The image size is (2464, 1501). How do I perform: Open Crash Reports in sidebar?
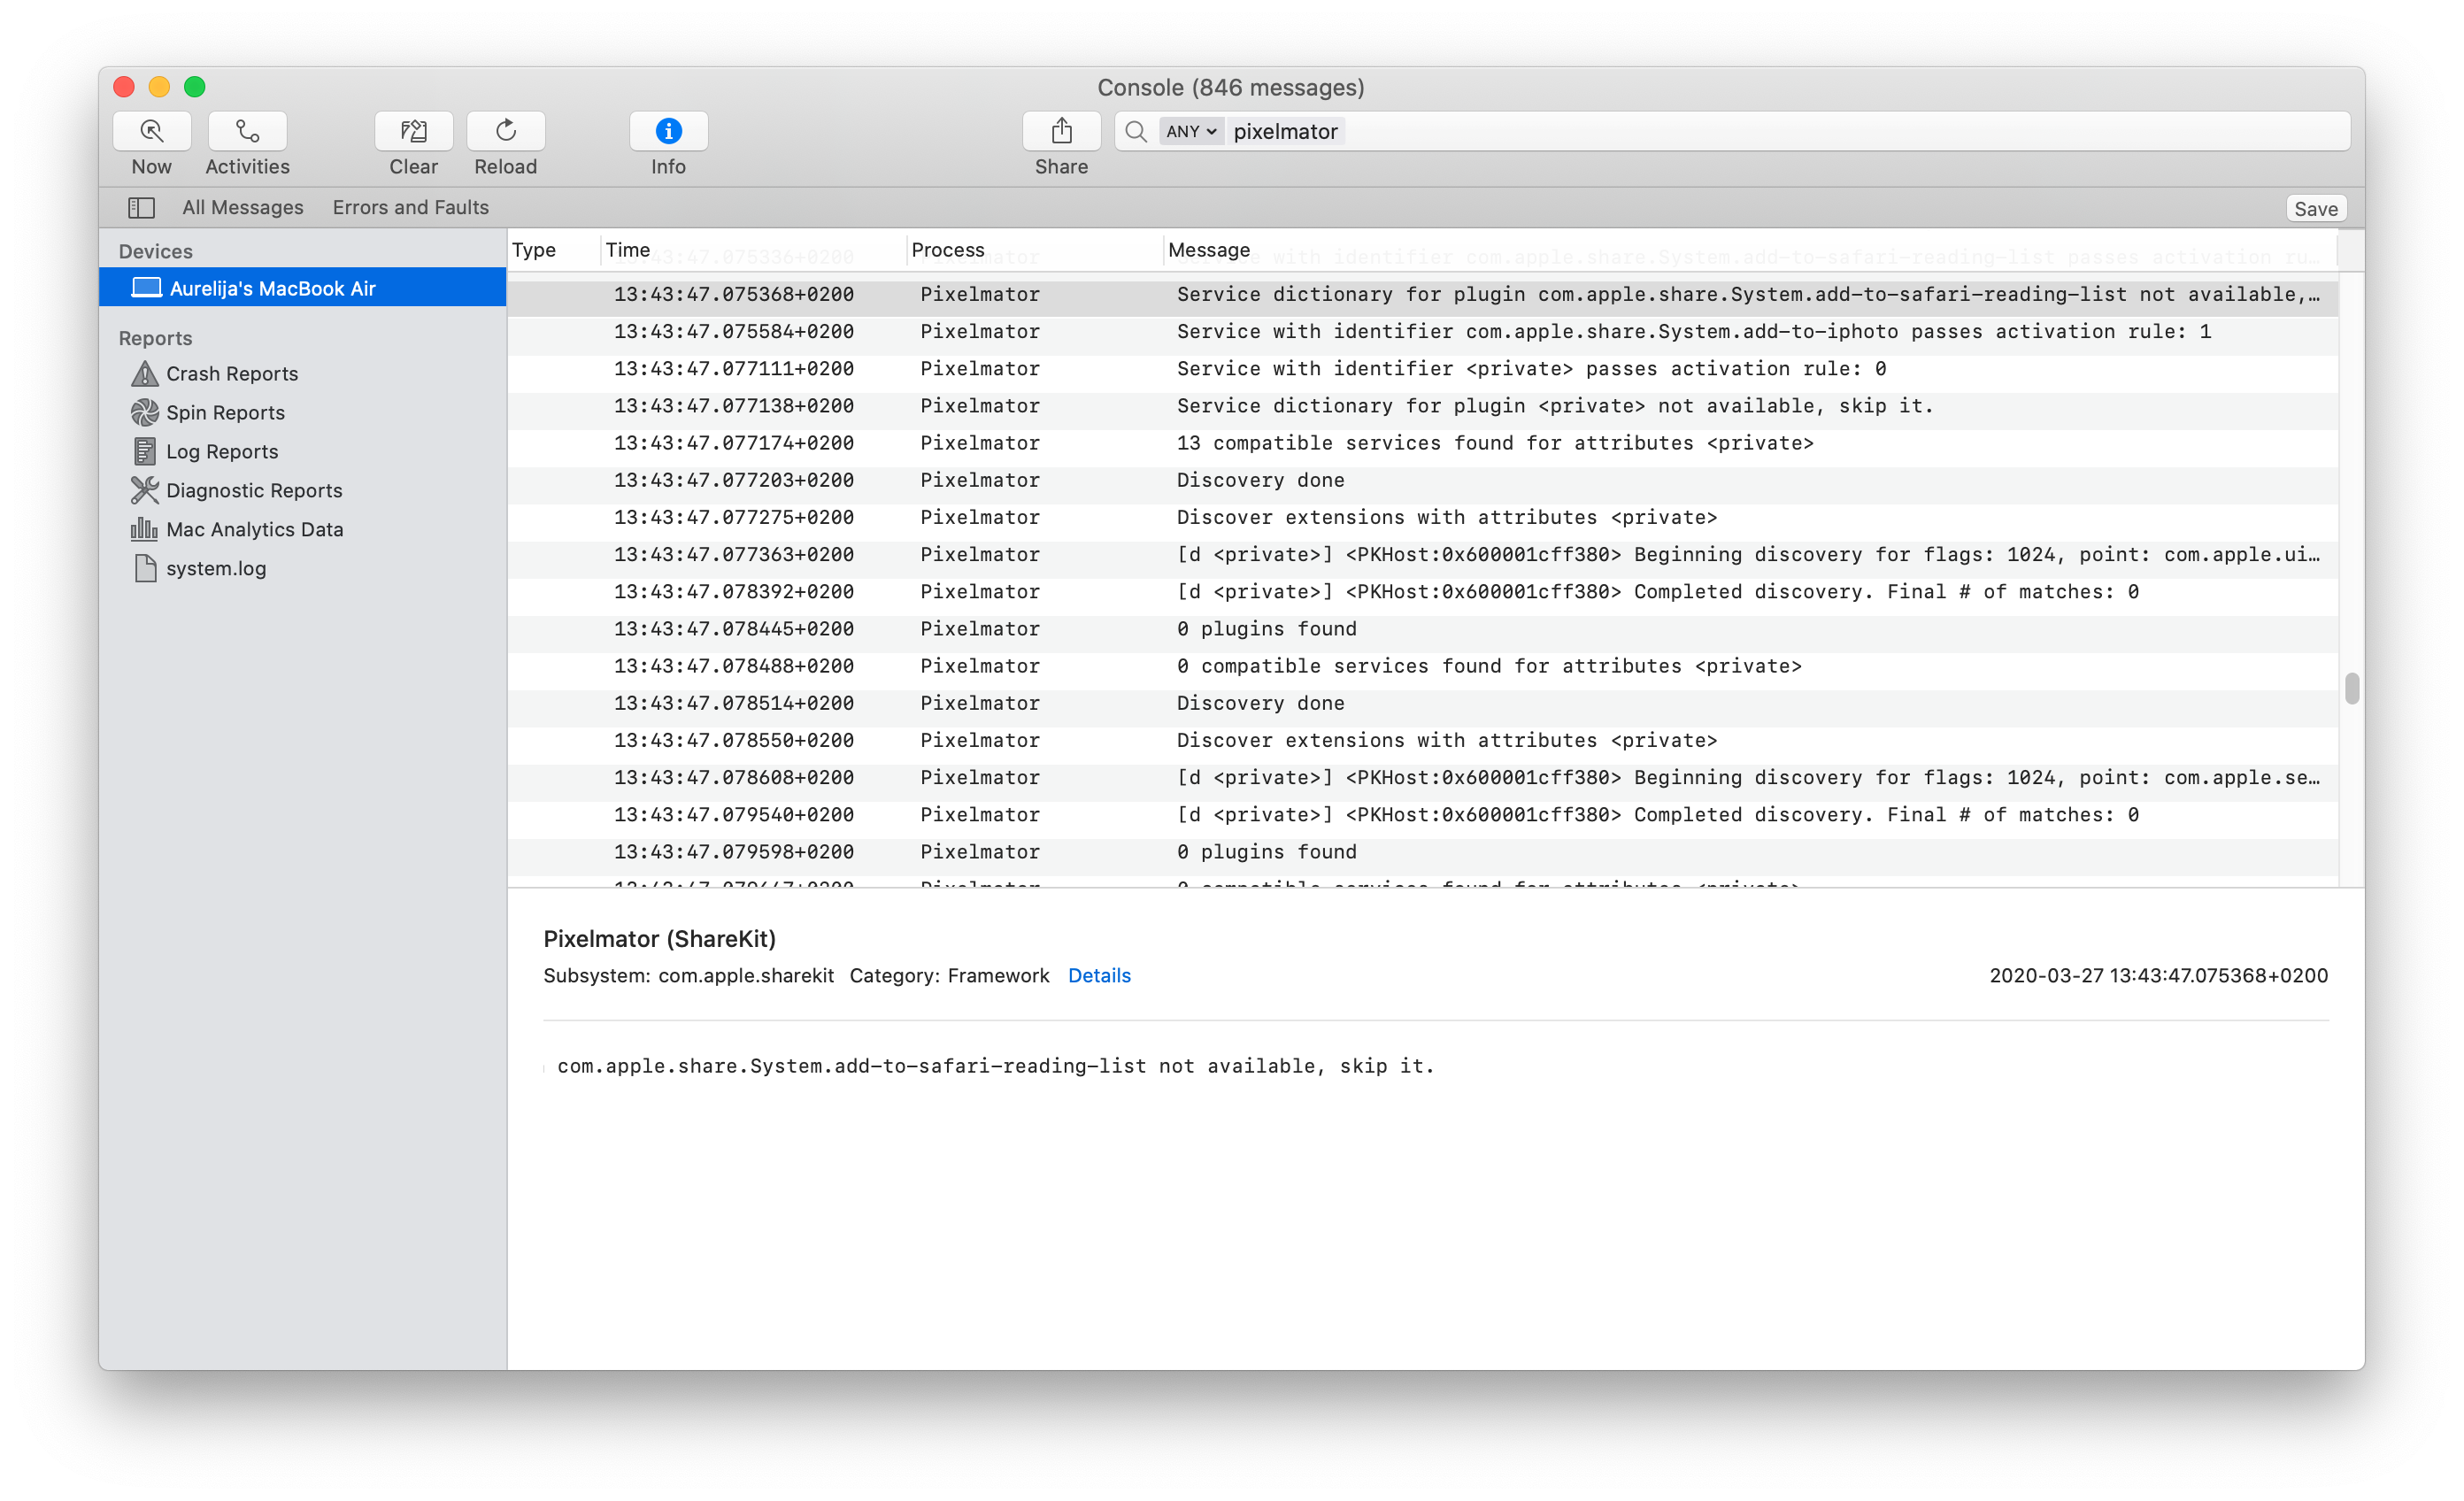point(231,374)
